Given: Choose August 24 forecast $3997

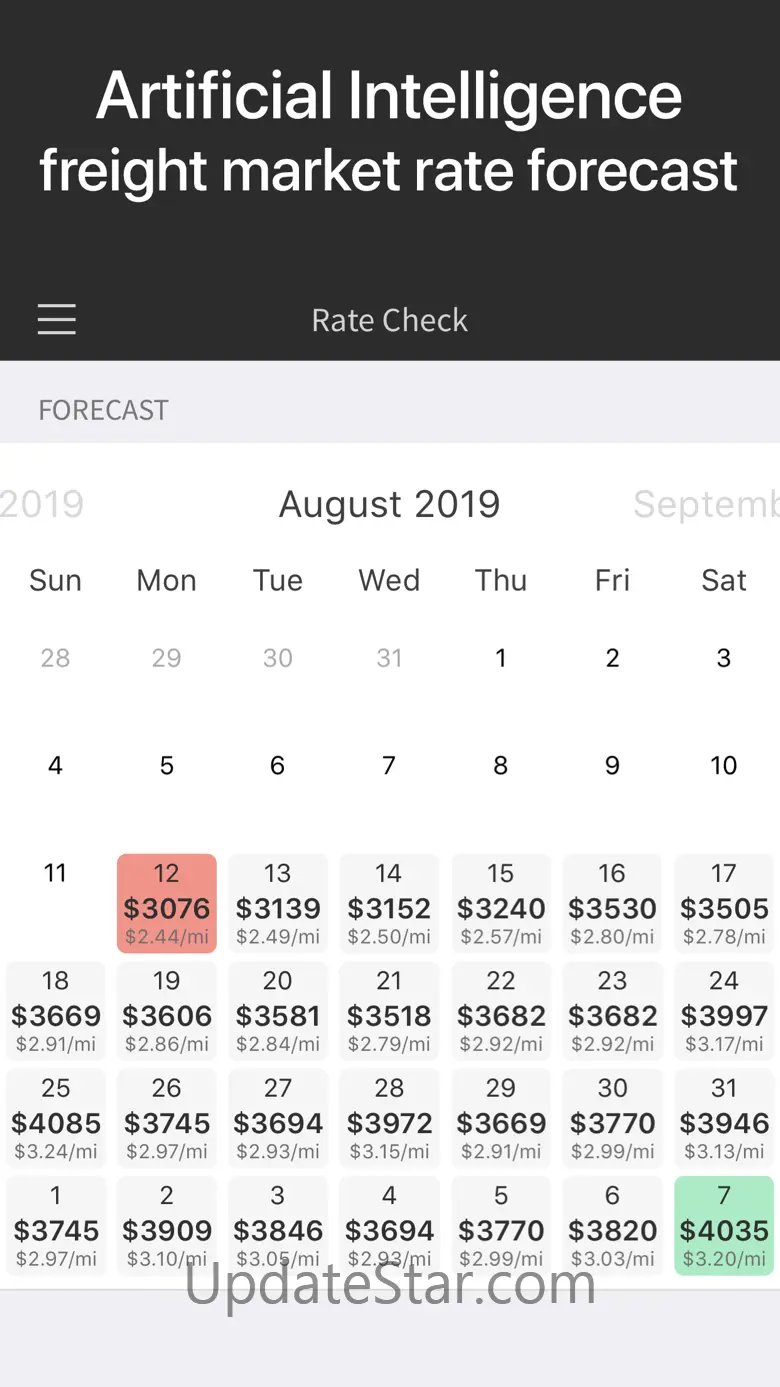Looking at the screenshot, I should 724,1011.
